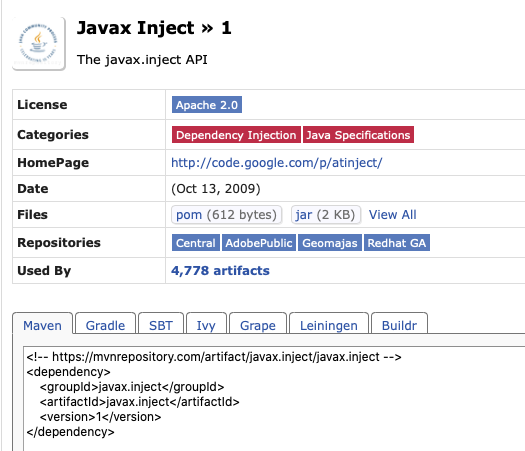Open the Central repository tag
Image resolution: width=525 pixels, height=451 pixels.
tap(196, 243)
